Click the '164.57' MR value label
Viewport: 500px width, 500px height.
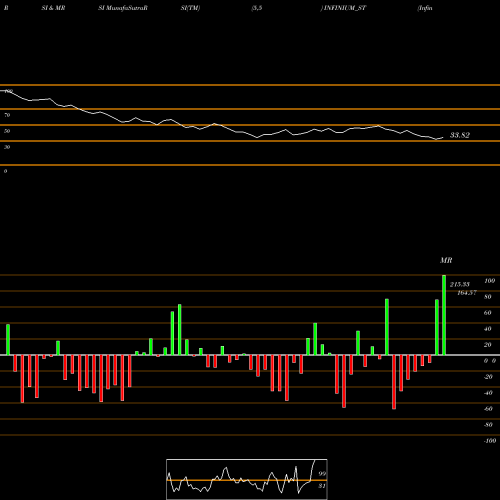(467, 293)
